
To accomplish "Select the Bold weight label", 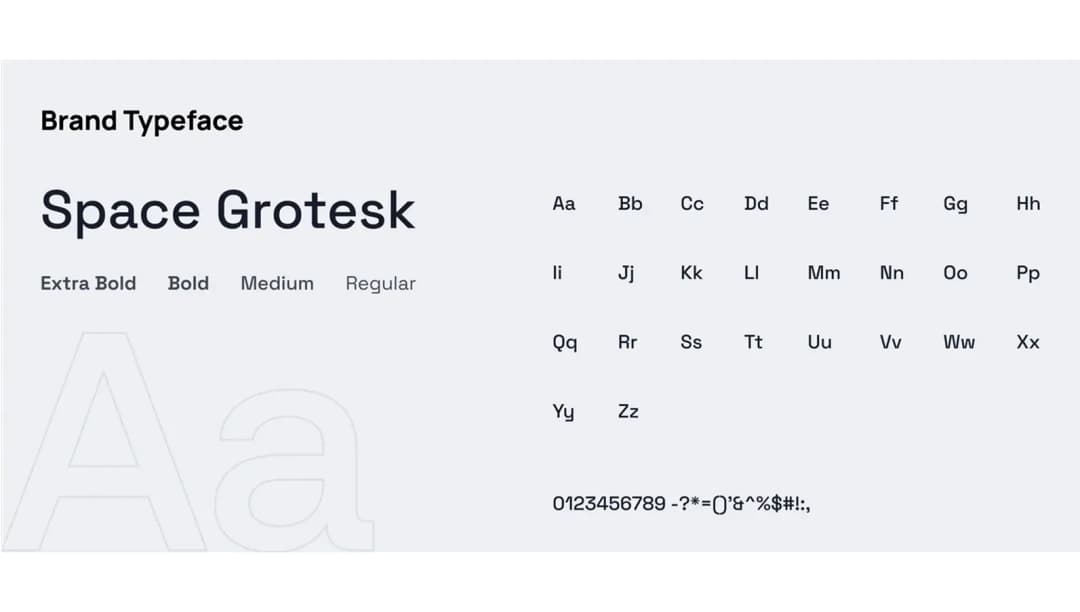I will pos(188,284).
